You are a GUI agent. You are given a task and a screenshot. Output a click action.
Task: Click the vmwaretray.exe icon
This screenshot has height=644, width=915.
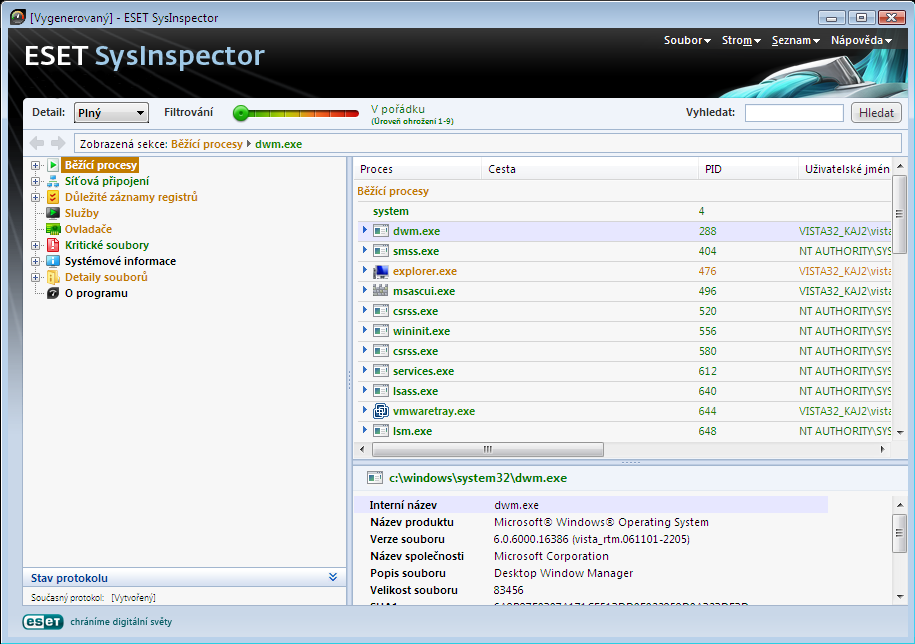click(381, 411)
